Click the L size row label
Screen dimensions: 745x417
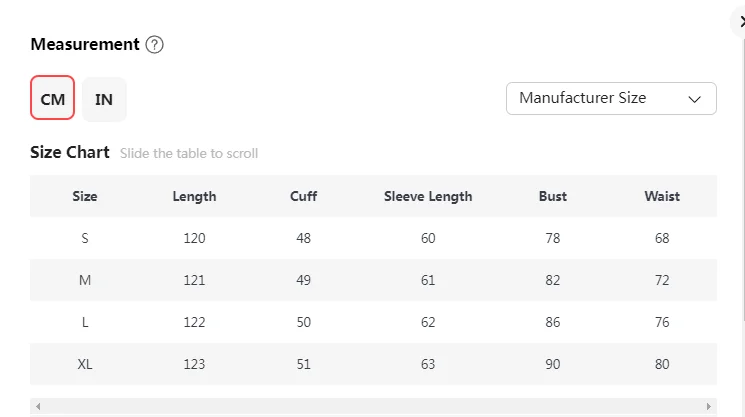85,322
